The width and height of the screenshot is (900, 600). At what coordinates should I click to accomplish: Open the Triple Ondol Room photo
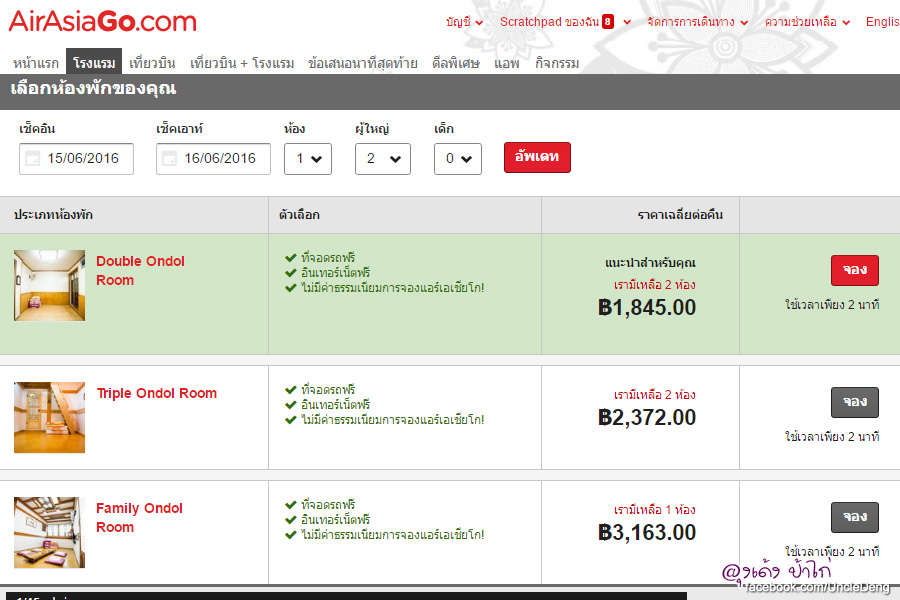point(49,417)
